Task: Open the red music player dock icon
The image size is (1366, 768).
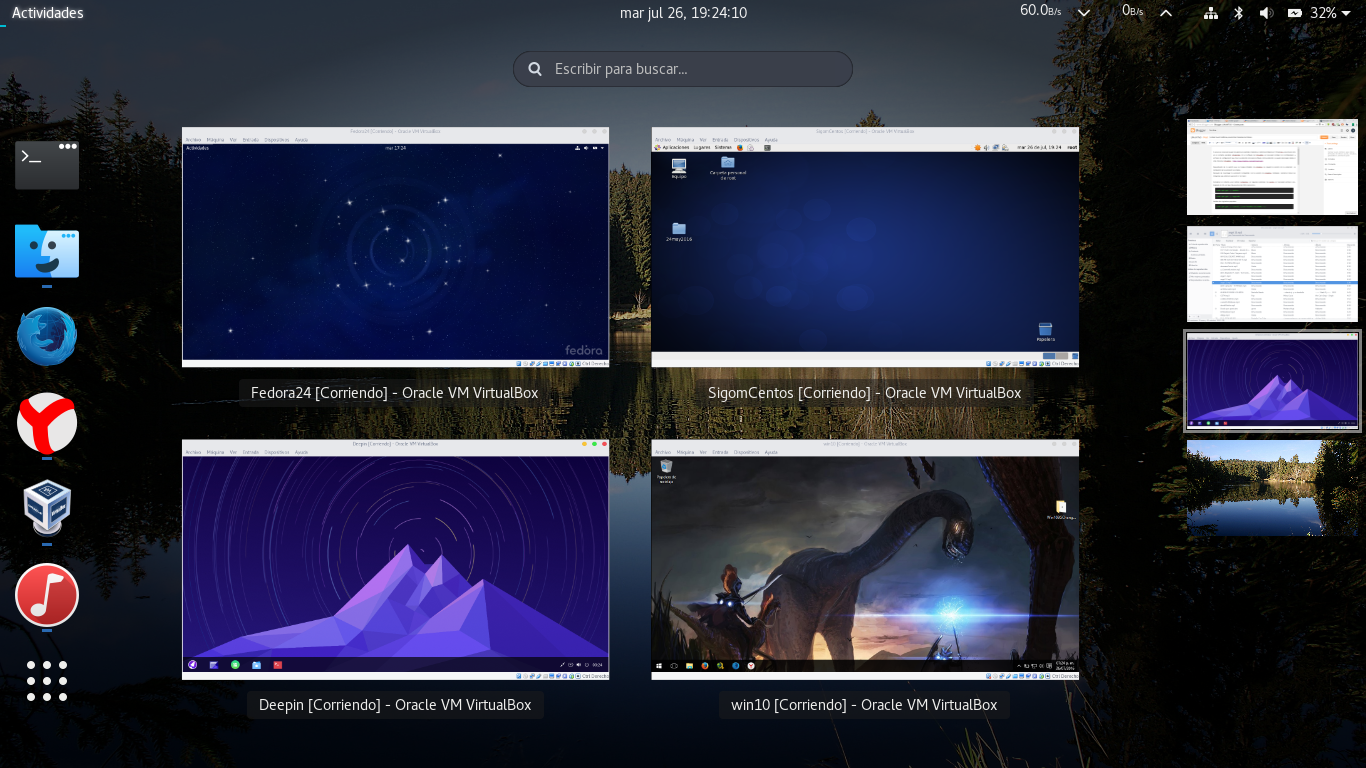Action: coord(47,595)
